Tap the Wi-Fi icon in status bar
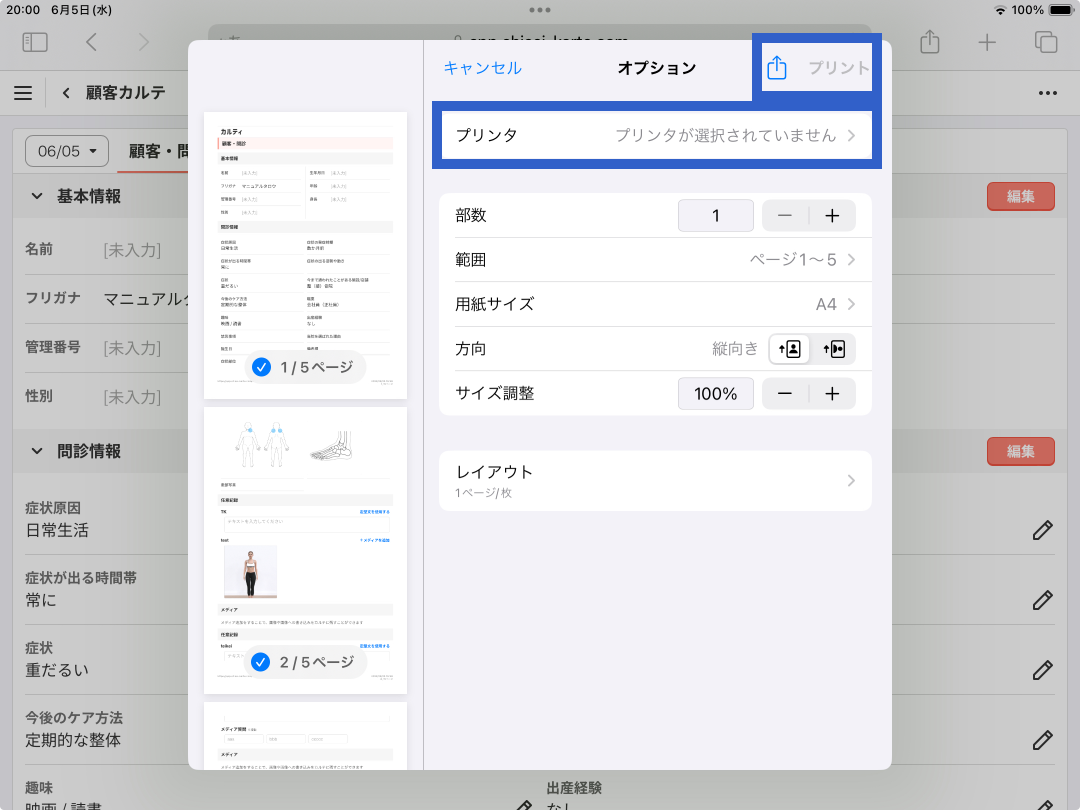Viewport: 1080px width, 810px height. [1000, 10]
